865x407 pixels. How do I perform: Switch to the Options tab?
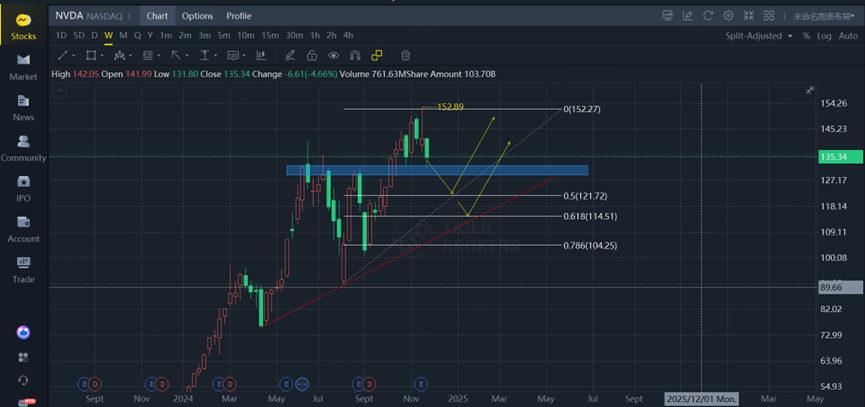197,16
